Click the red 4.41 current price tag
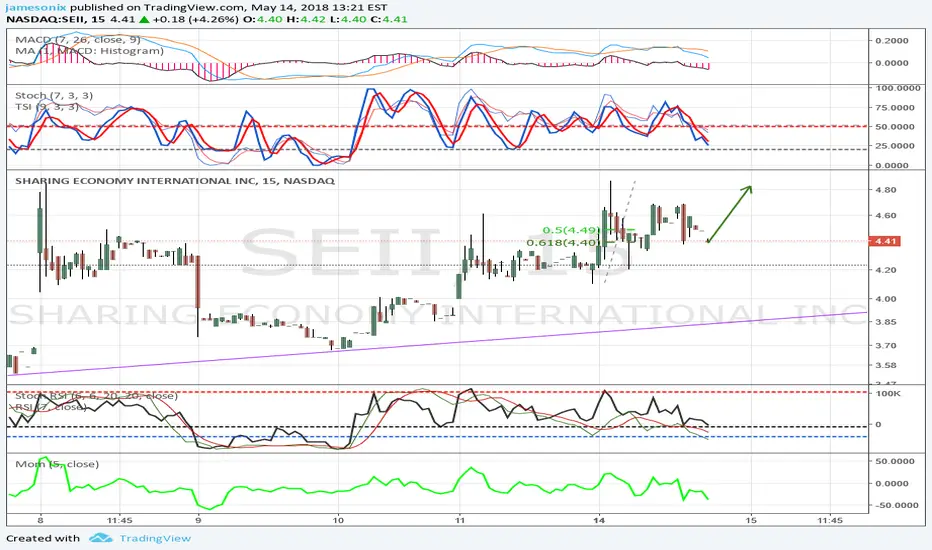 tap(884, 241)
